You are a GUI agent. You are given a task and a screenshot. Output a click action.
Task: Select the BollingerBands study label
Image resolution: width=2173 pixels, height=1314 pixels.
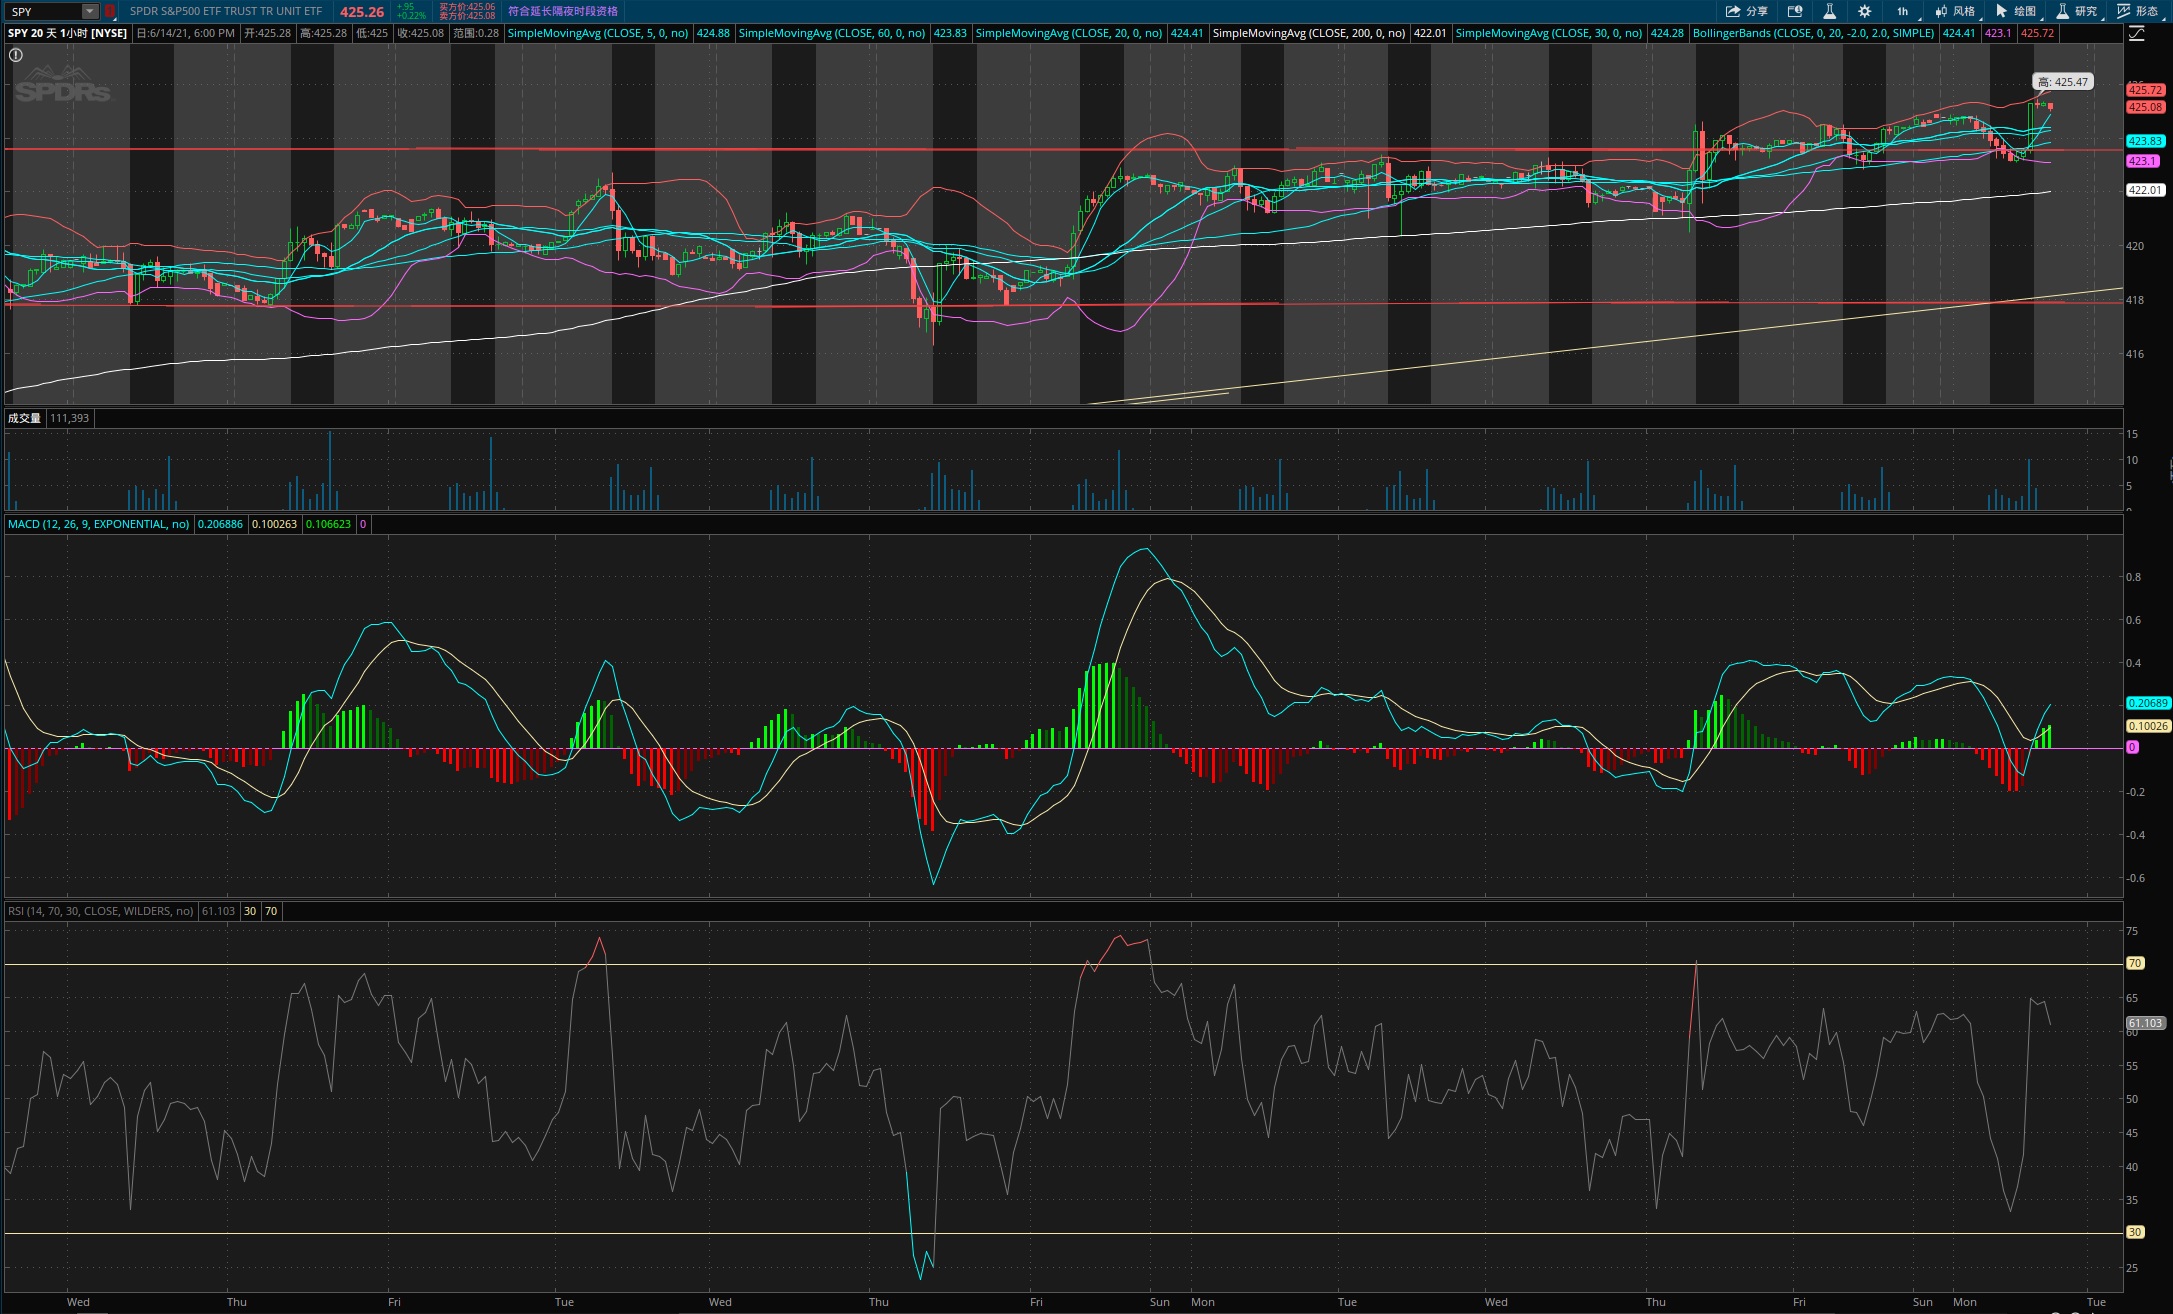coord(1813,33)
